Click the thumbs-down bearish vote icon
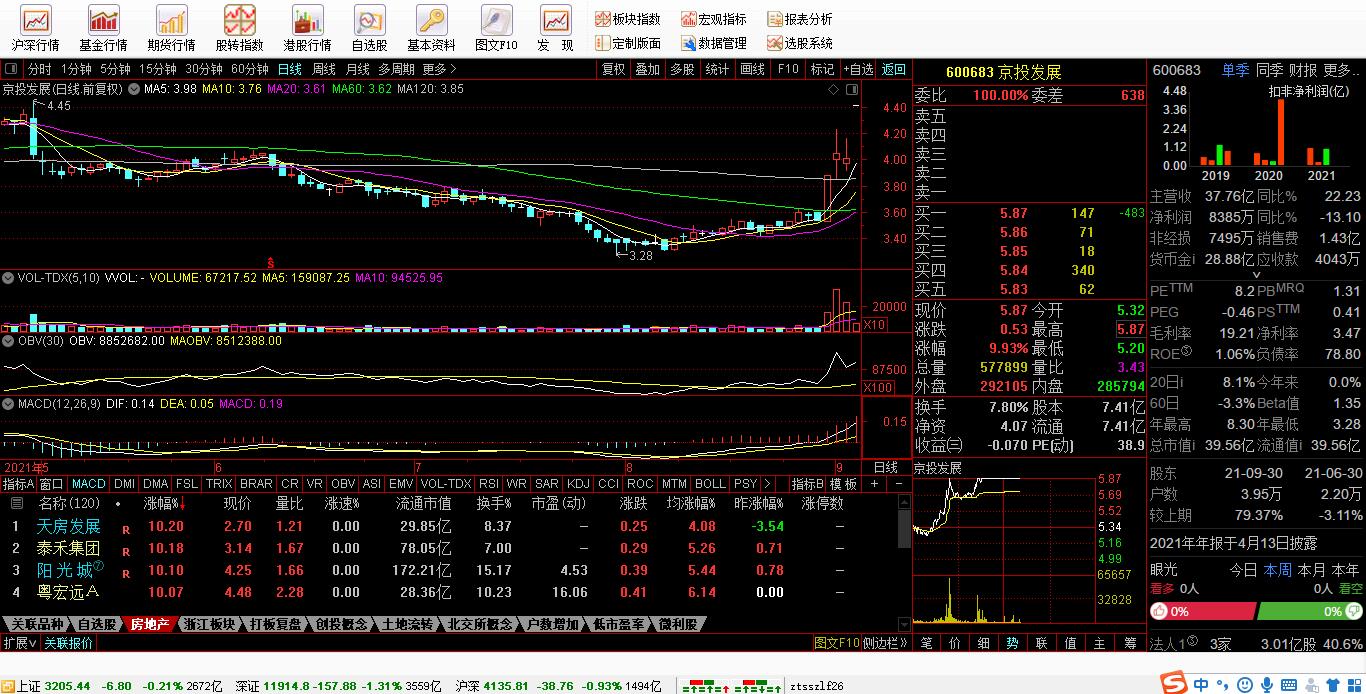 click(1352, 611)
